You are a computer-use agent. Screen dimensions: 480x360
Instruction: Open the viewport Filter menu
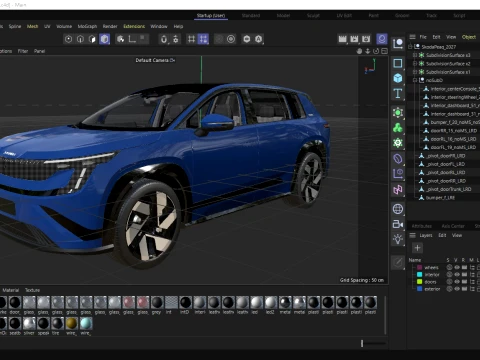[23, 51]
